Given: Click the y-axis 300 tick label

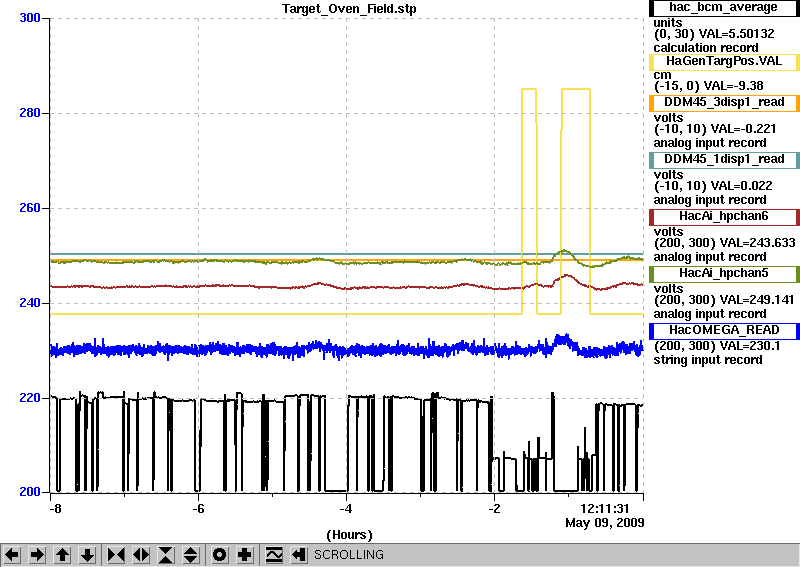Looking at the screenshot, I should click(30, 18).
